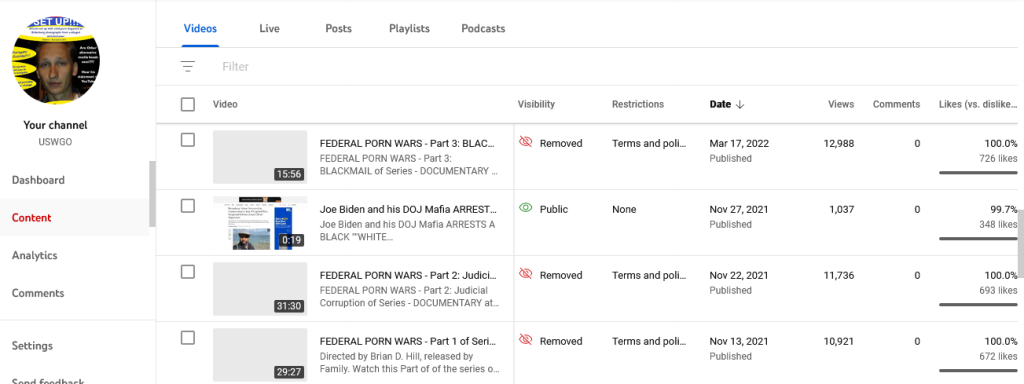Click the green public eye icon for Joe Biden video

526,208
